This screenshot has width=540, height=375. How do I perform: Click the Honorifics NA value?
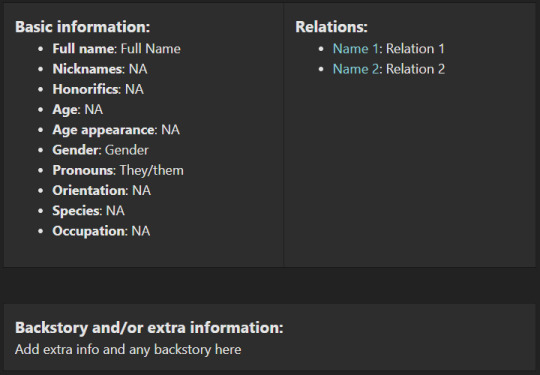[x=134, y=89]
